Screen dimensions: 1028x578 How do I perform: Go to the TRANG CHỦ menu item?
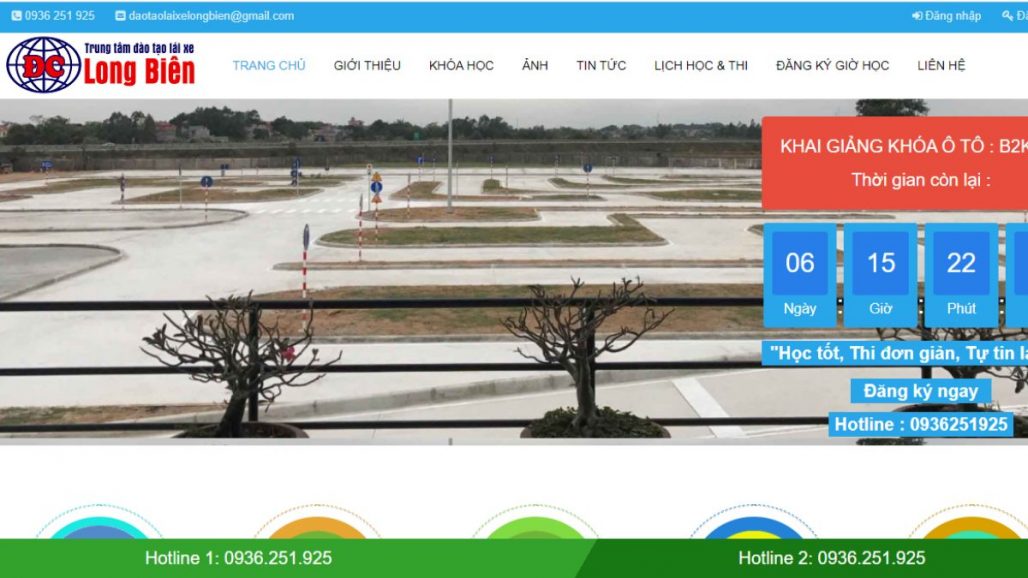(x=269, y=66)
